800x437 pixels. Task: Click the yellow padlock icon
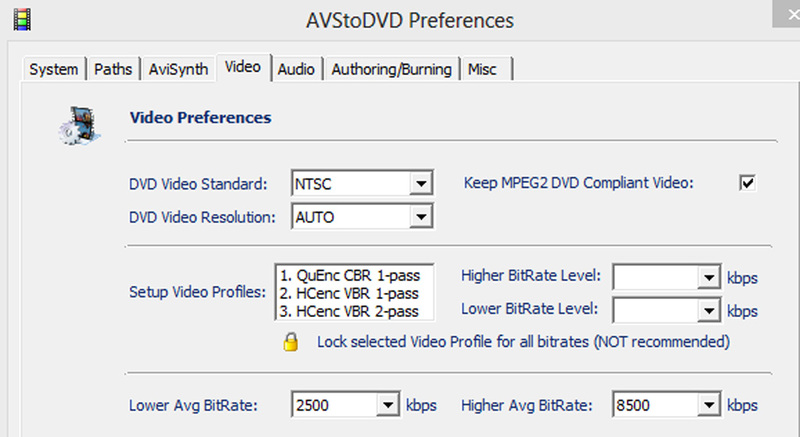[290, 342]
